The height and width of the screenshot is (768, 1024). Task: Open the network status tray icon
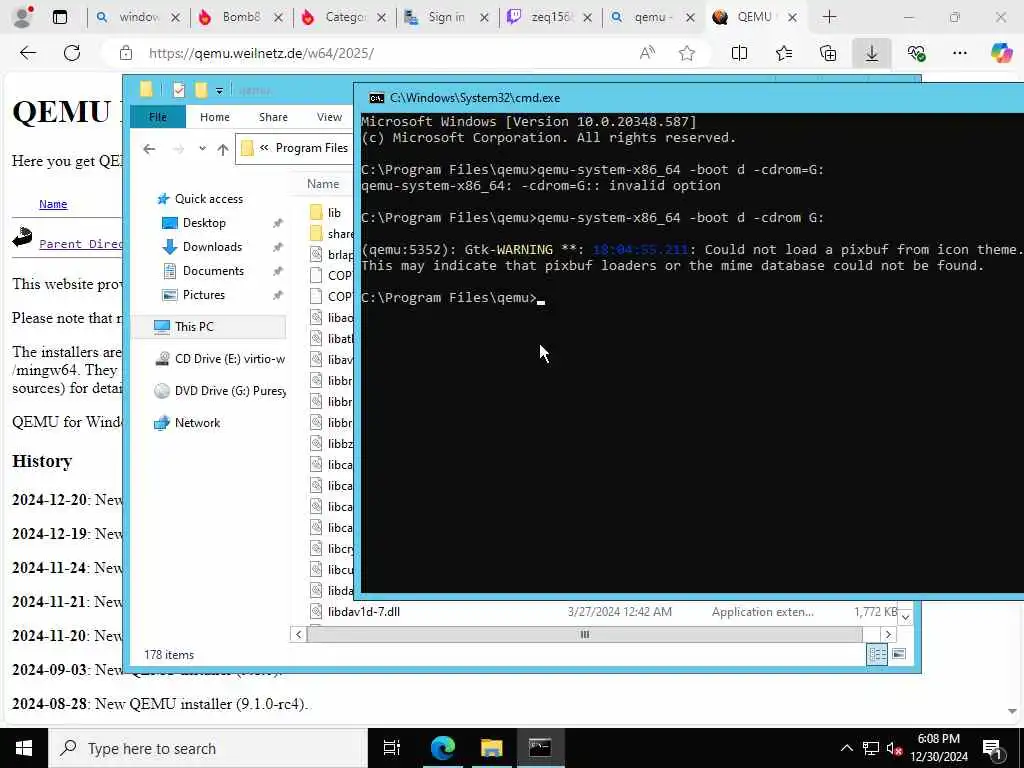(871, 749)
